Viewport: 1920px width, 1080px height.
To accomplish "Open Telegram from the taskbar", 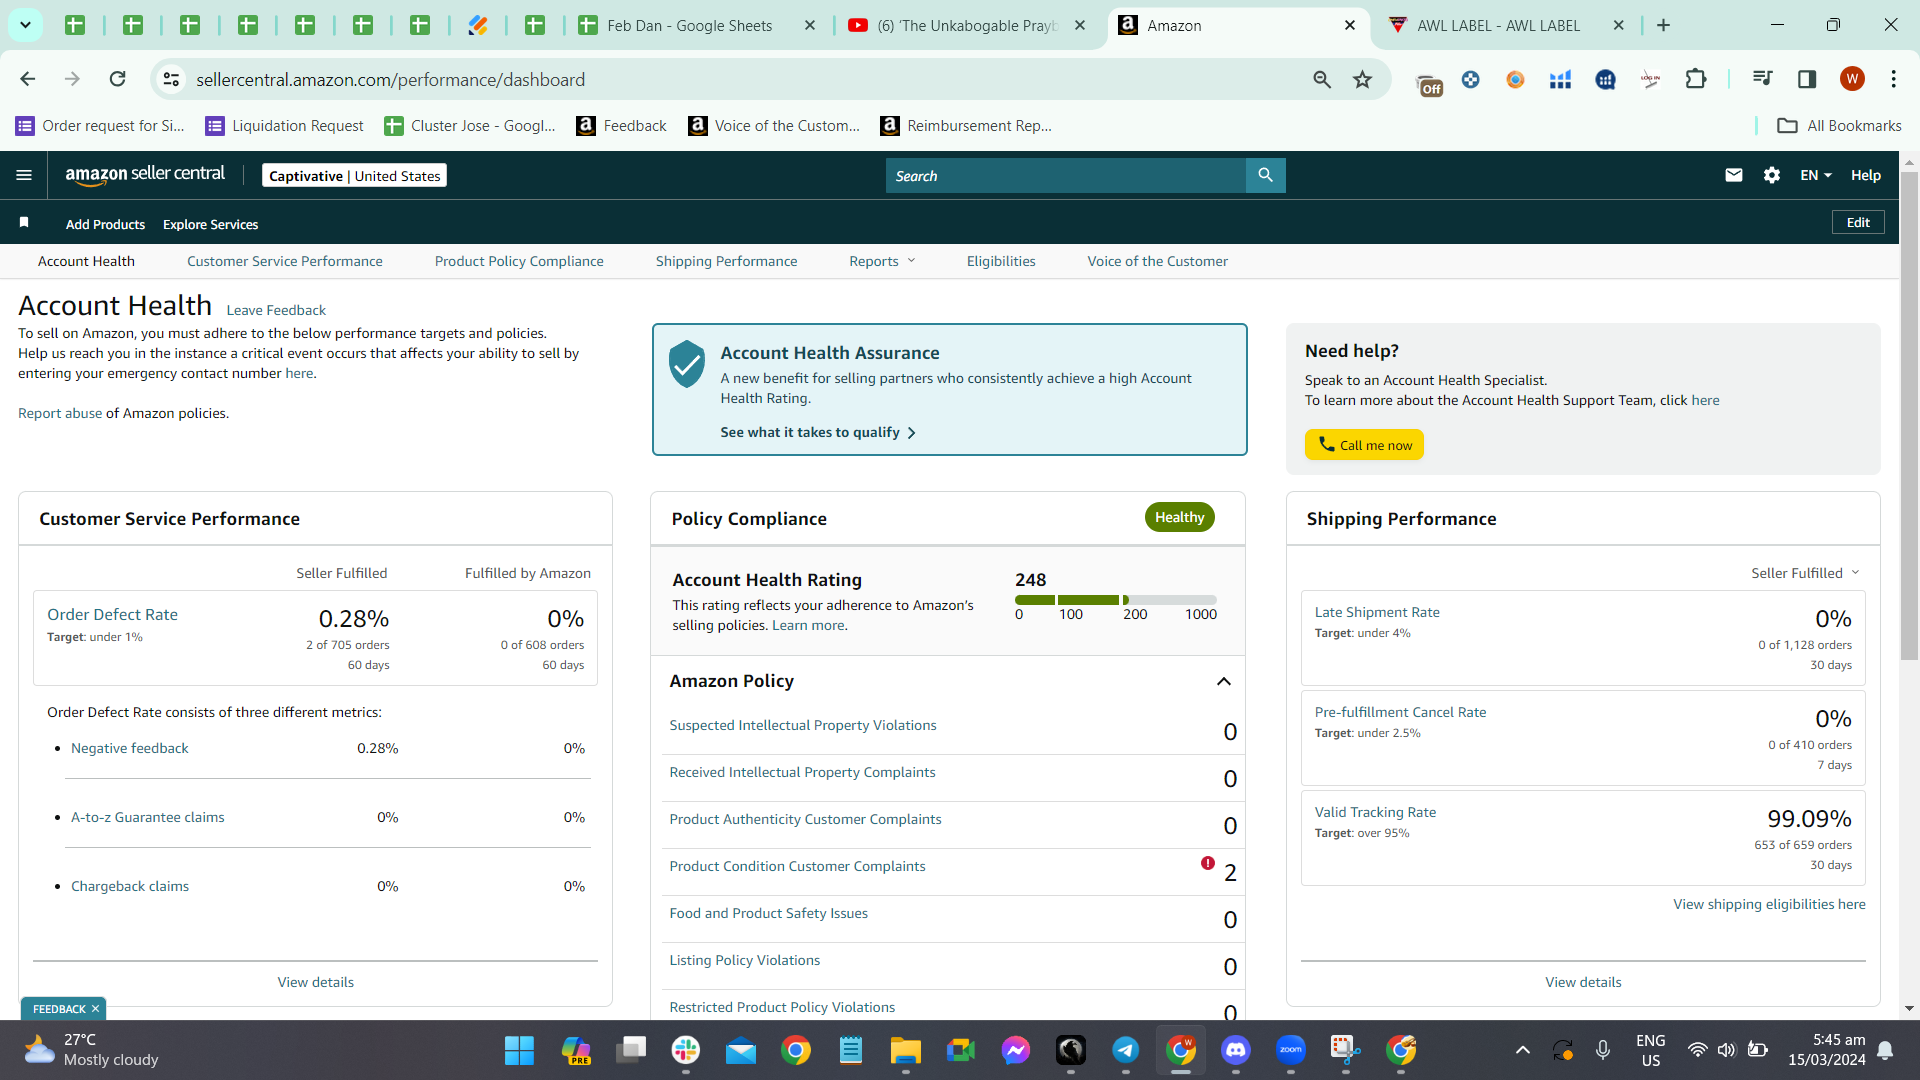I will tap(1126, 1050).
